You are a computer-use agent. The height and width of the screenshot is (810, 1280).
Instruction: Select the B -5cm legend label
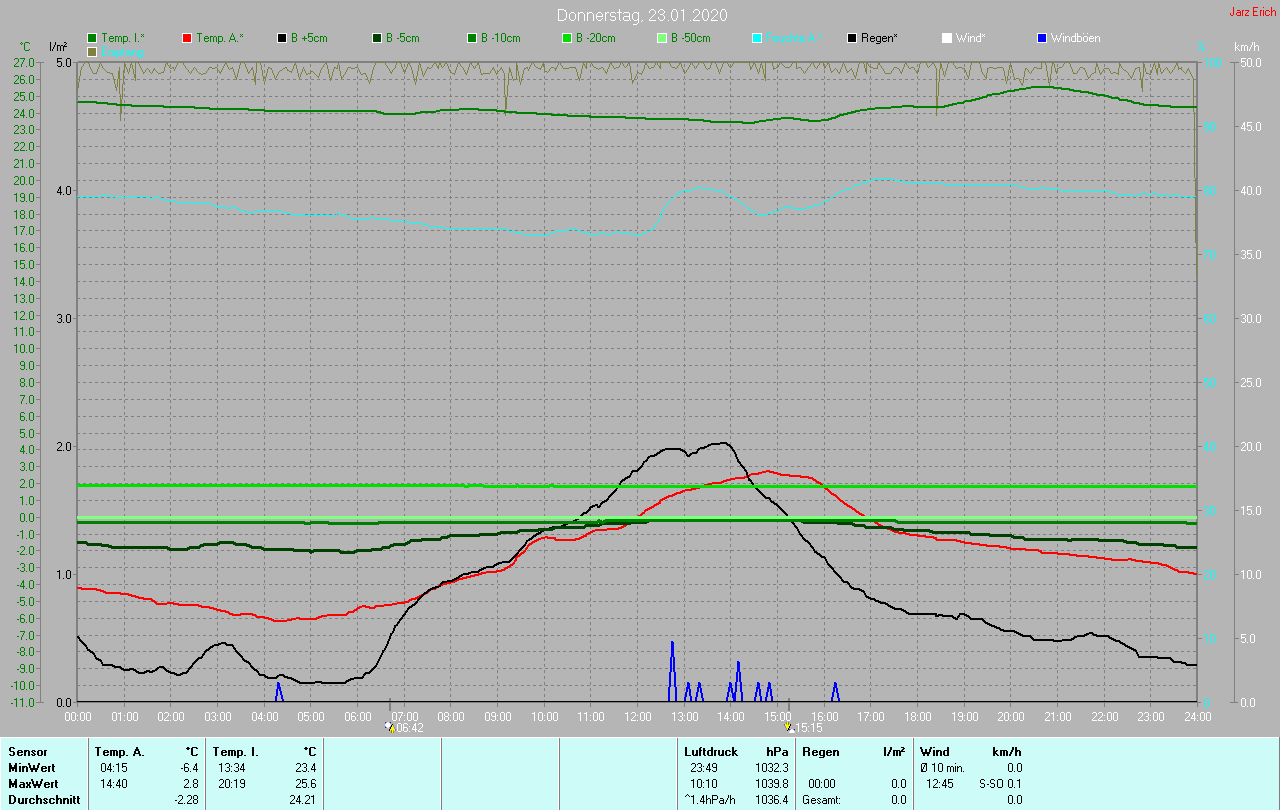(404, 38)
